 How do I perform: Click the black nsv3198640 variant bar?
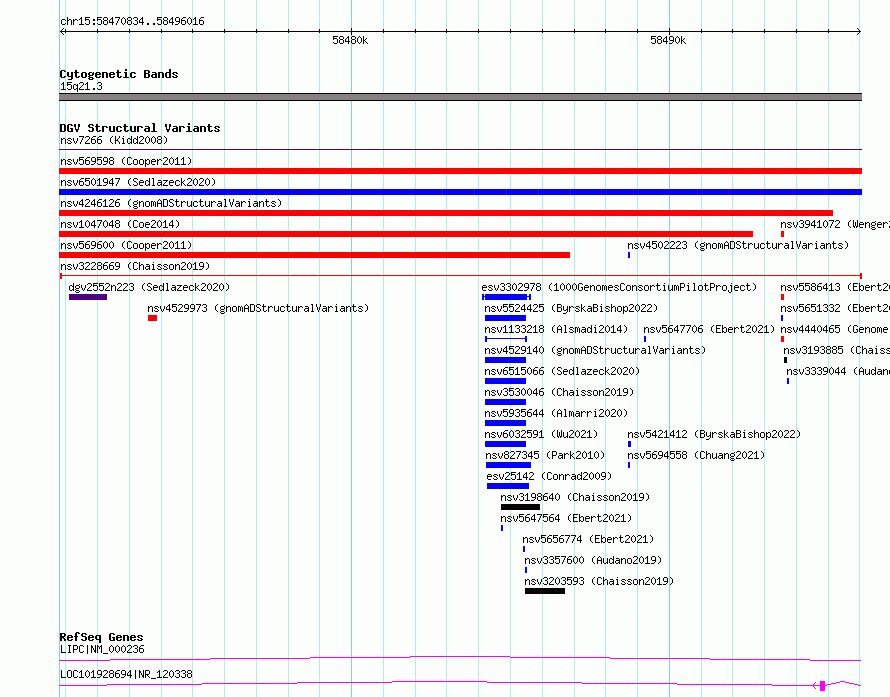click(520, 507)
